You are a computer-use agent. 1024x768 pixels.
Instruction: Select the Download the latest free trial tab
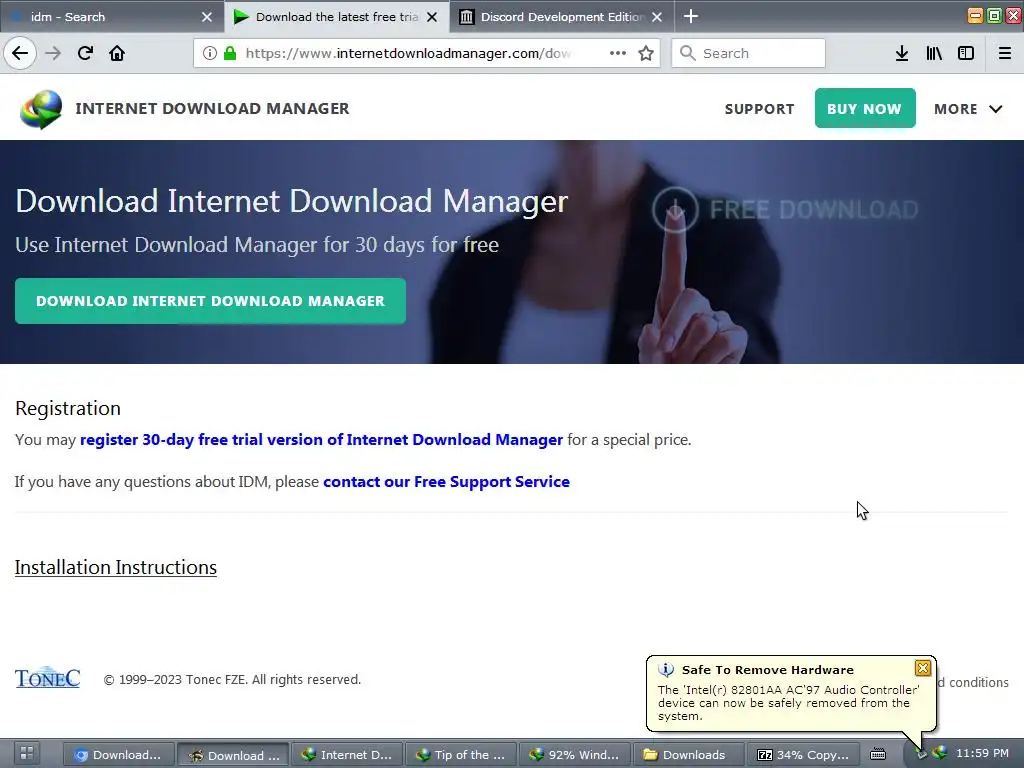336,17
